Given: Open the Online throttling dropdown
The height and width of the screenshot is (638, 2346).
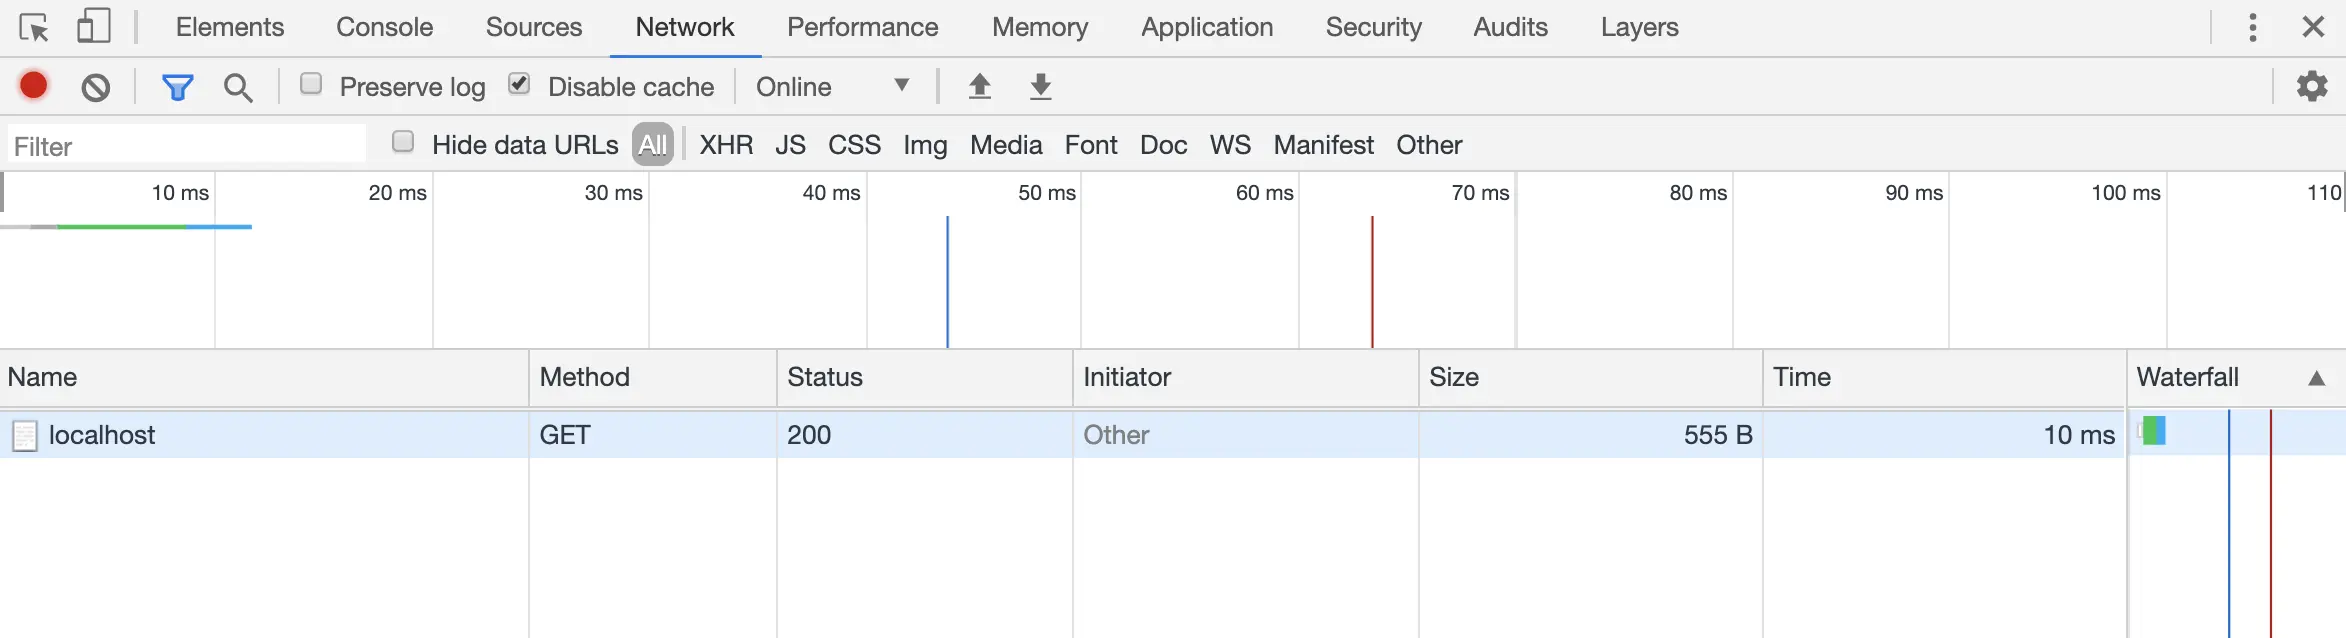Looking at the screenshot, I should [x=832, y=87].
